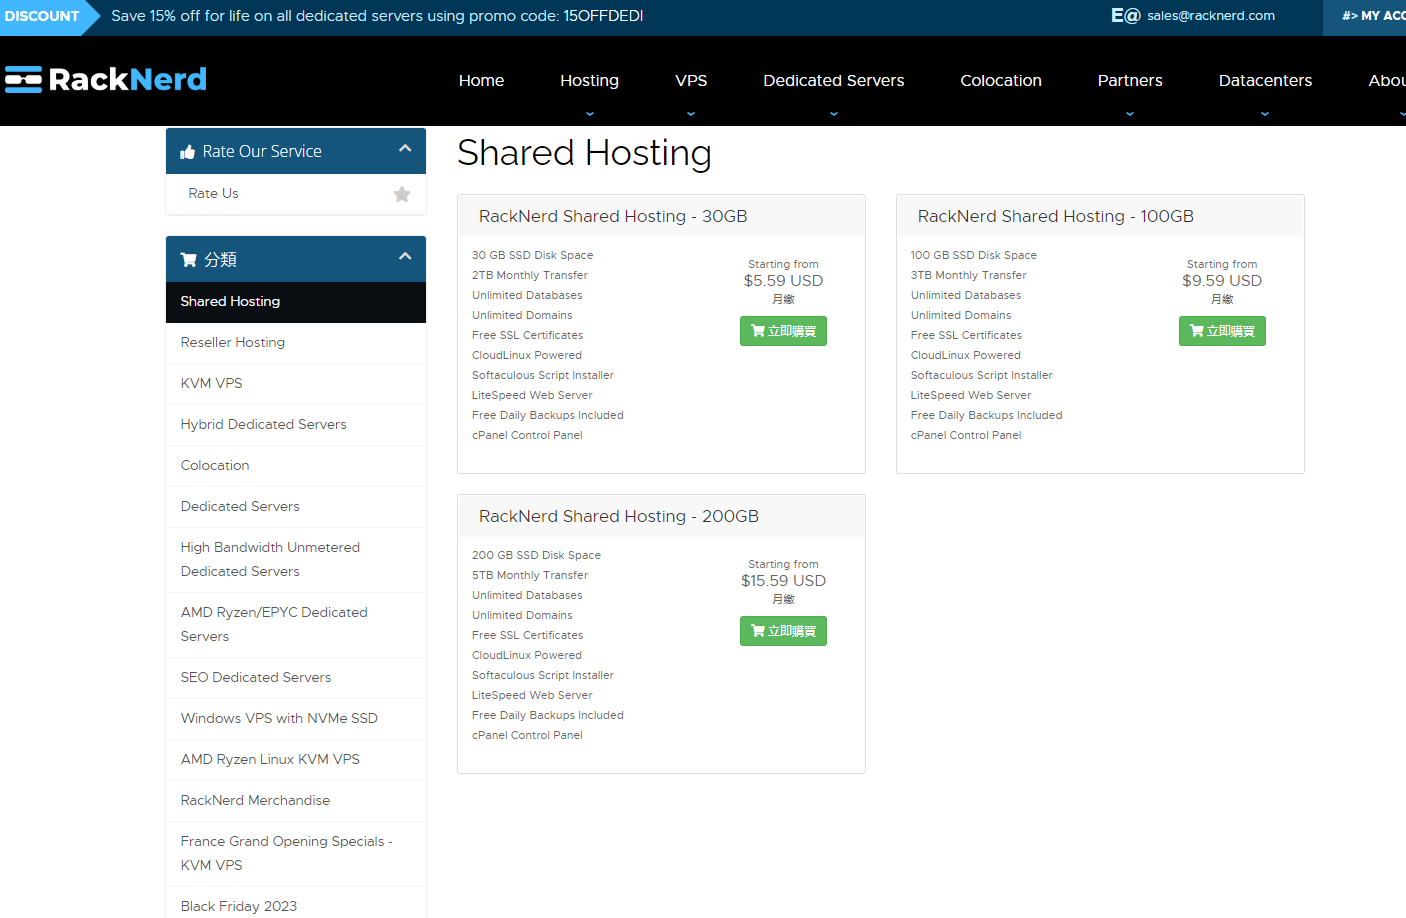Click the RackNerd Shared Hosting - 200GB title
1406x918 pixels.
click(619, 517)
